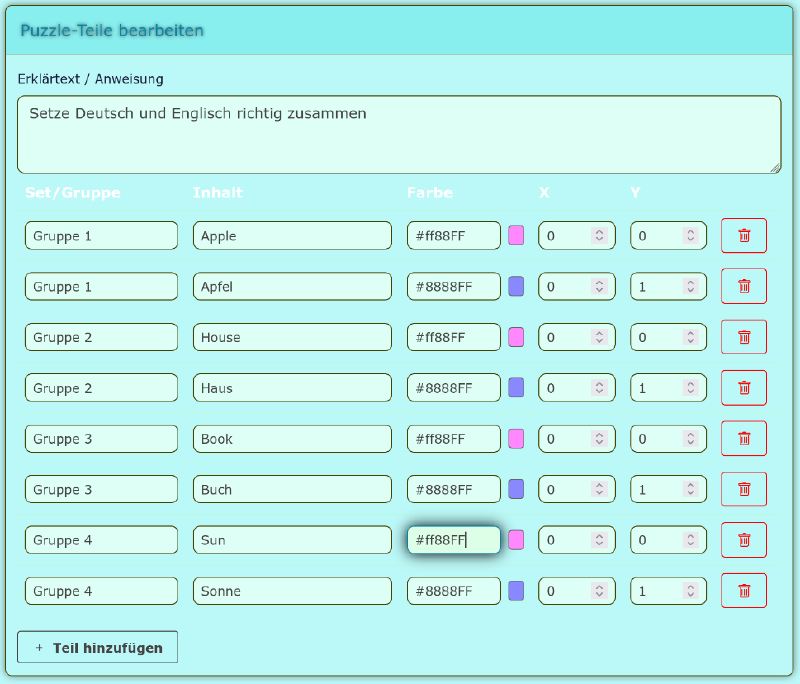Edit Farbe hex field in Haus row

click(x=454, y=388)
